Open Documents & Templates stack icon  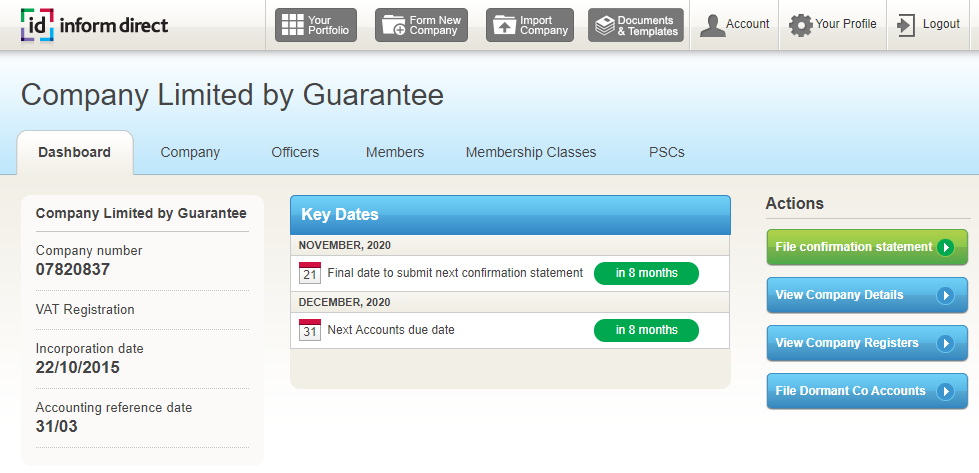[x=604, y=25]
